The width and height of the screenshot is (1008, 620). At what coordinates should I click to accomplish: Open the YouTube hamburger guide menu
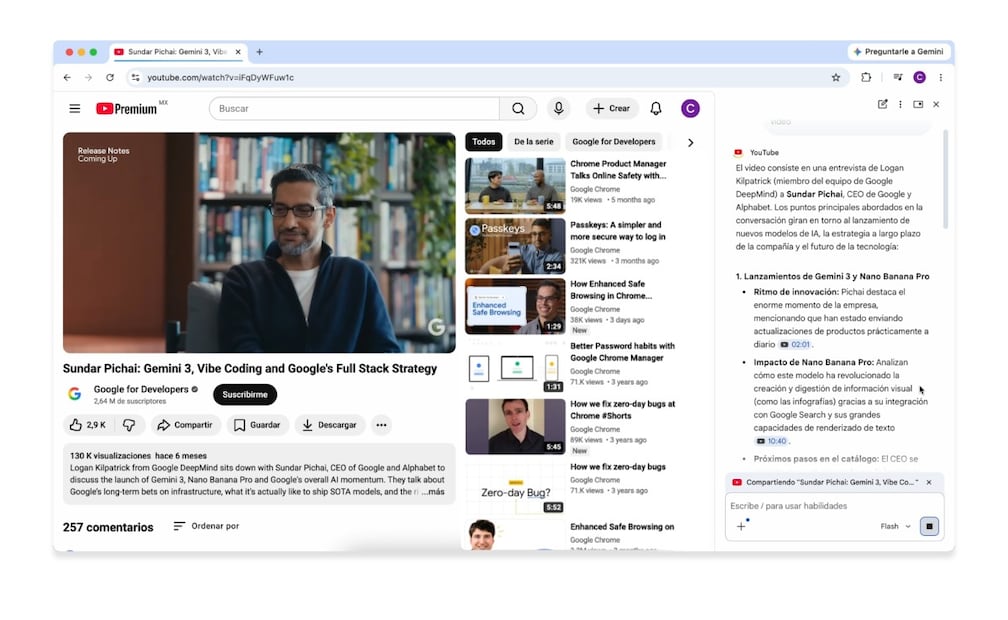tap(75, 109)
